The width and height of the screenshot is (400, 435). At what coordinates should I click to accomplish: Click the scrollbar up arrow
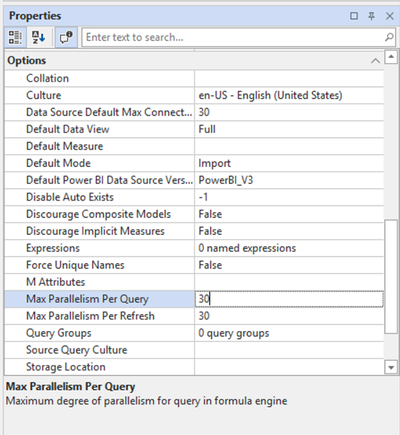tap(391, 57)
